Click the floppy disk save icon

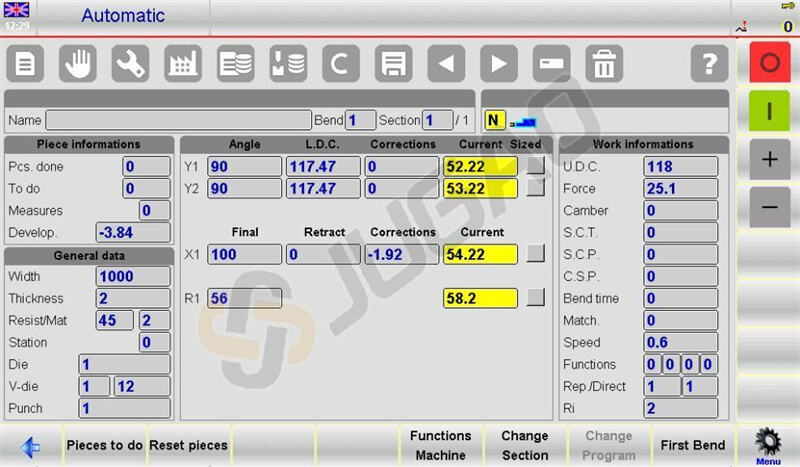click(393, 65)
